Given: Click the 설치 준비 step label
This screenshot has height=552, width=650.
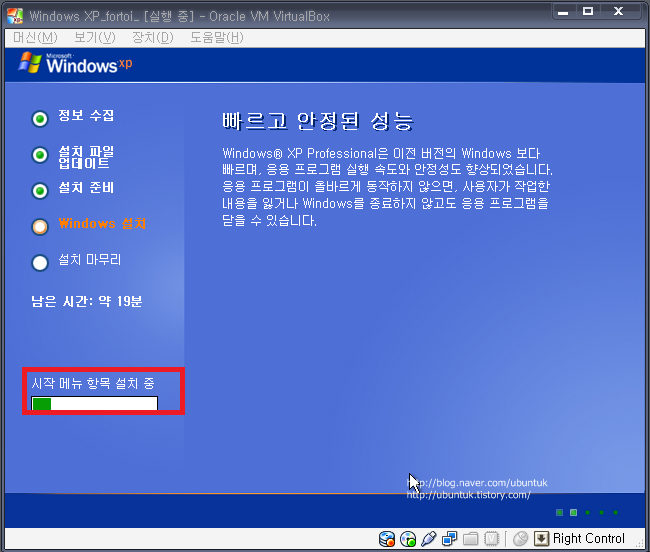Looking at the screenshot, I should [86, 188].
